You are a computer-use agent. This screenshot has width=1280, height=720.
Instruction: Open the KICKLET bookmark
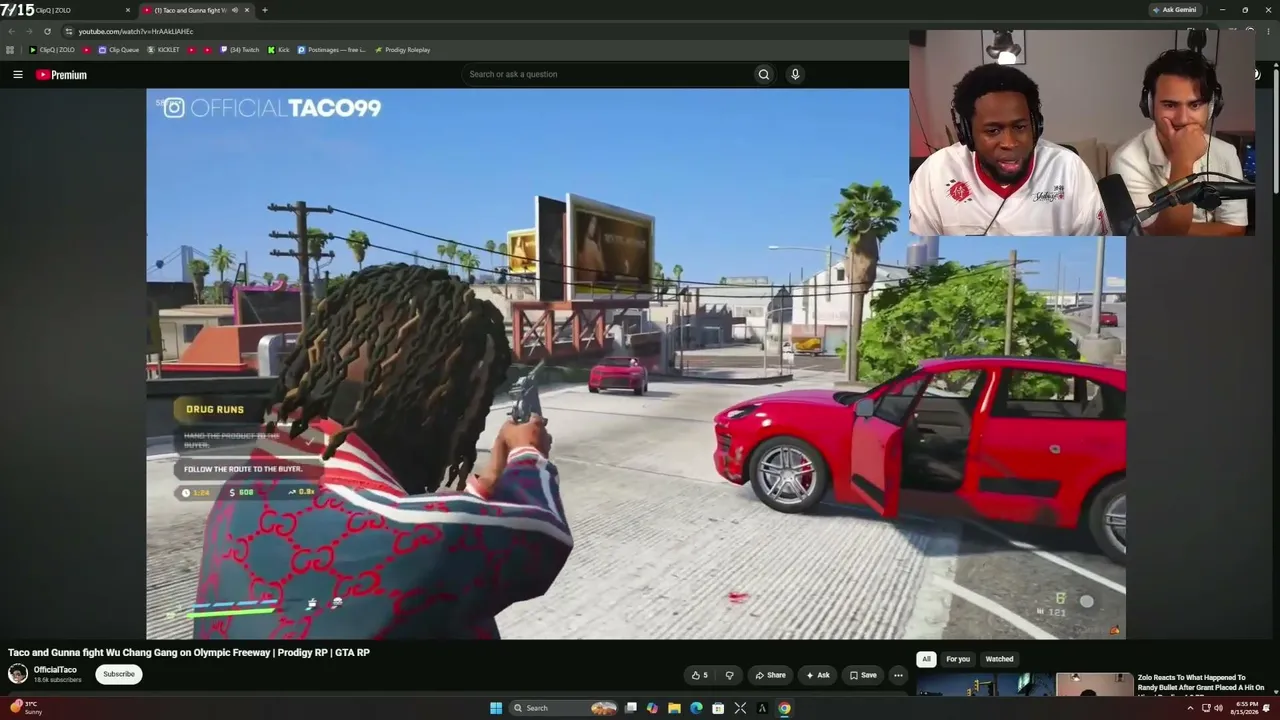tap(164, 50)
